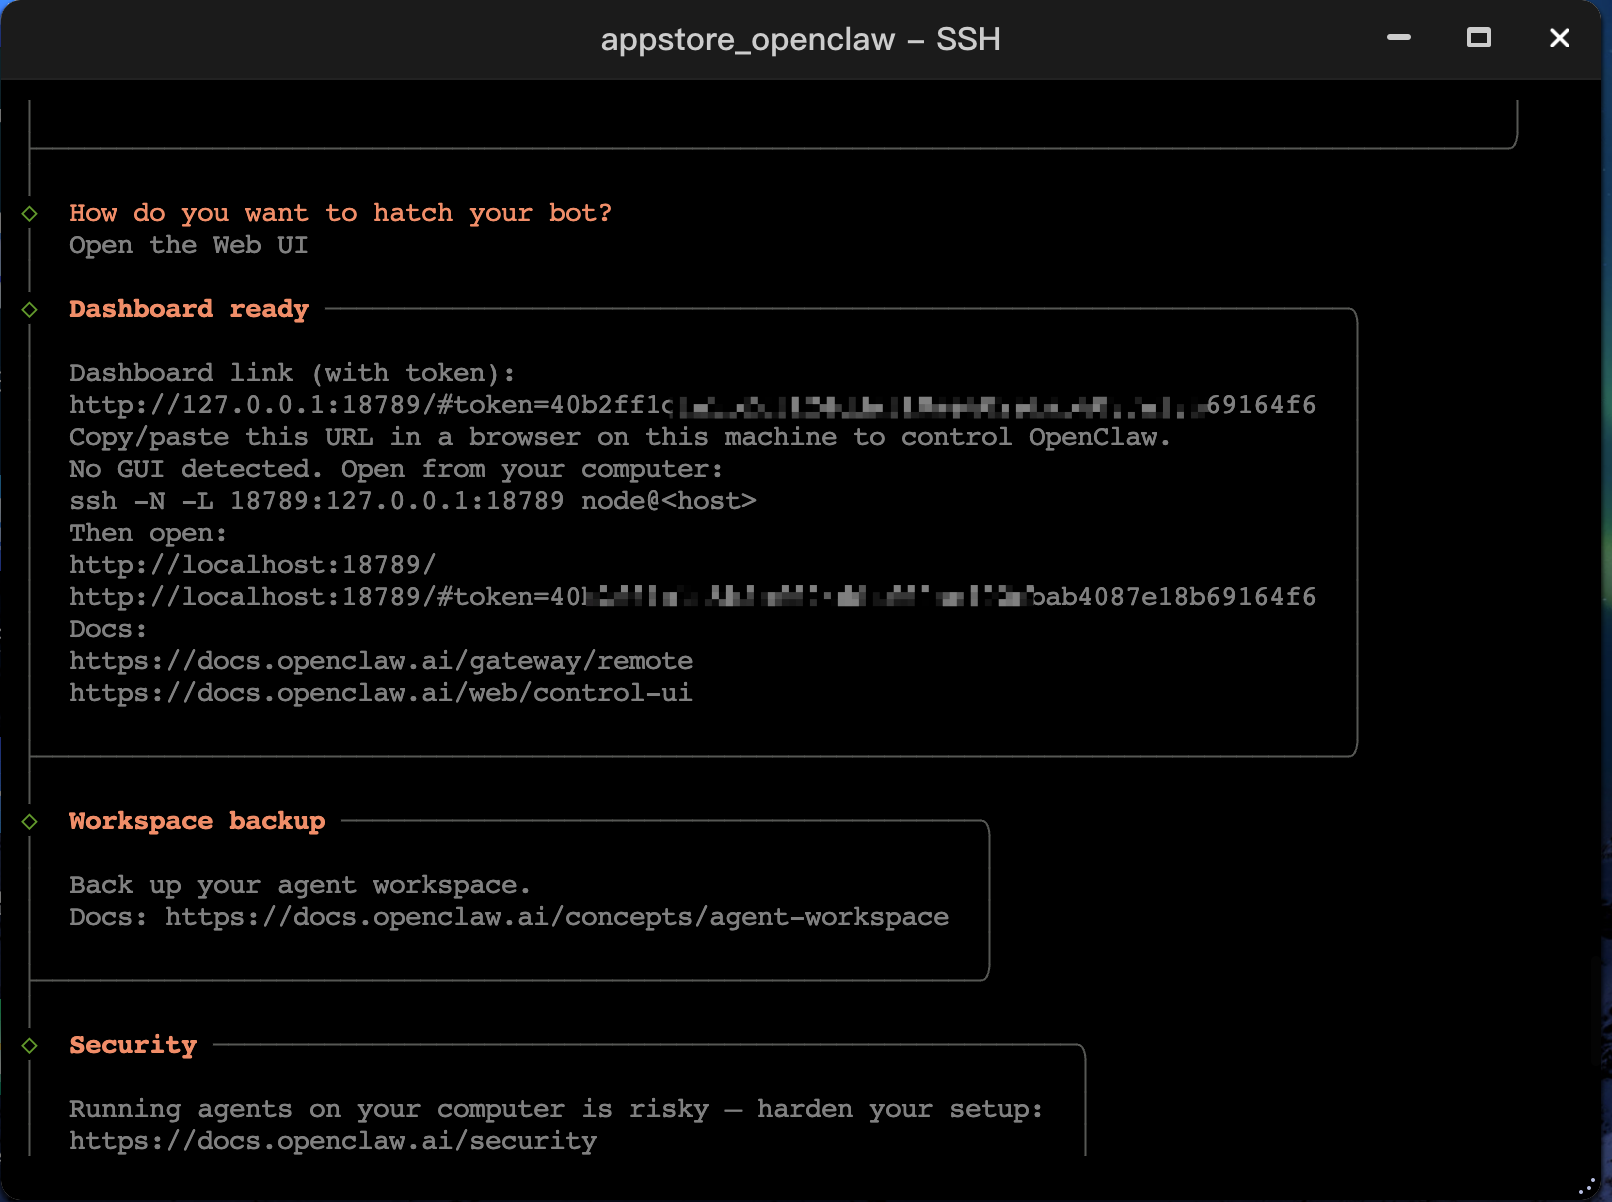This screenshot has height=1202, width=1612.
Task: Click the "Dashboard ready" section heading
Action: click(x=188, y=309)
